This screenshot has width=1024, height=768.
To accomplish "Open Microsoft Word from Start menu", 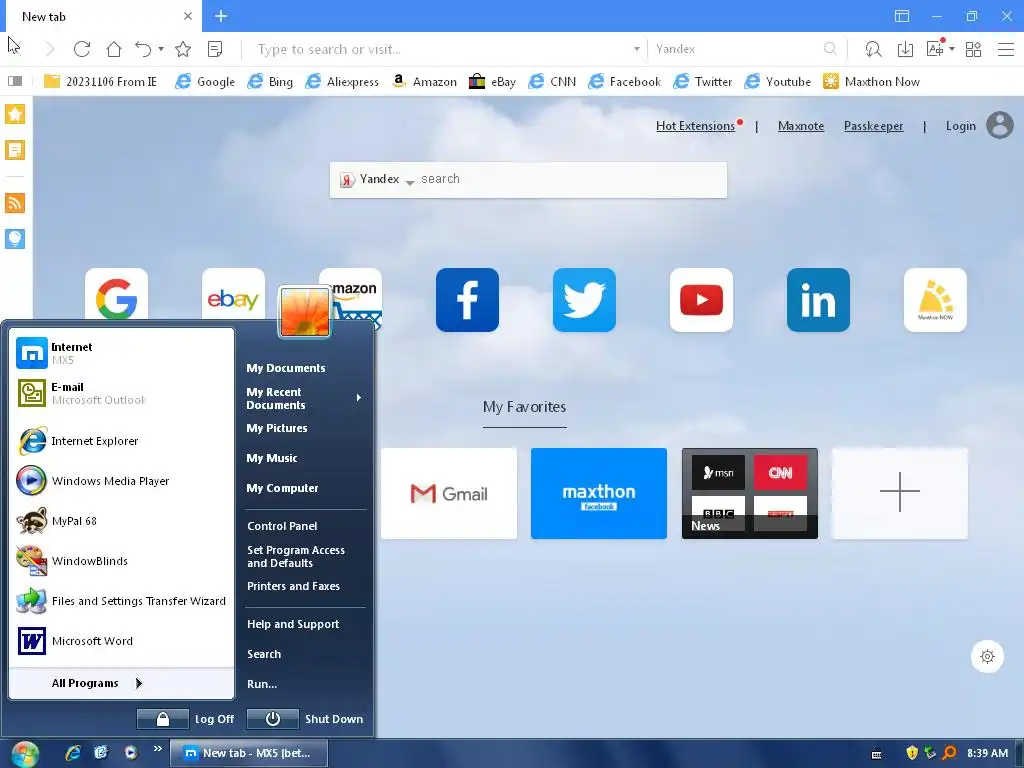I will (x=121, y=641).
